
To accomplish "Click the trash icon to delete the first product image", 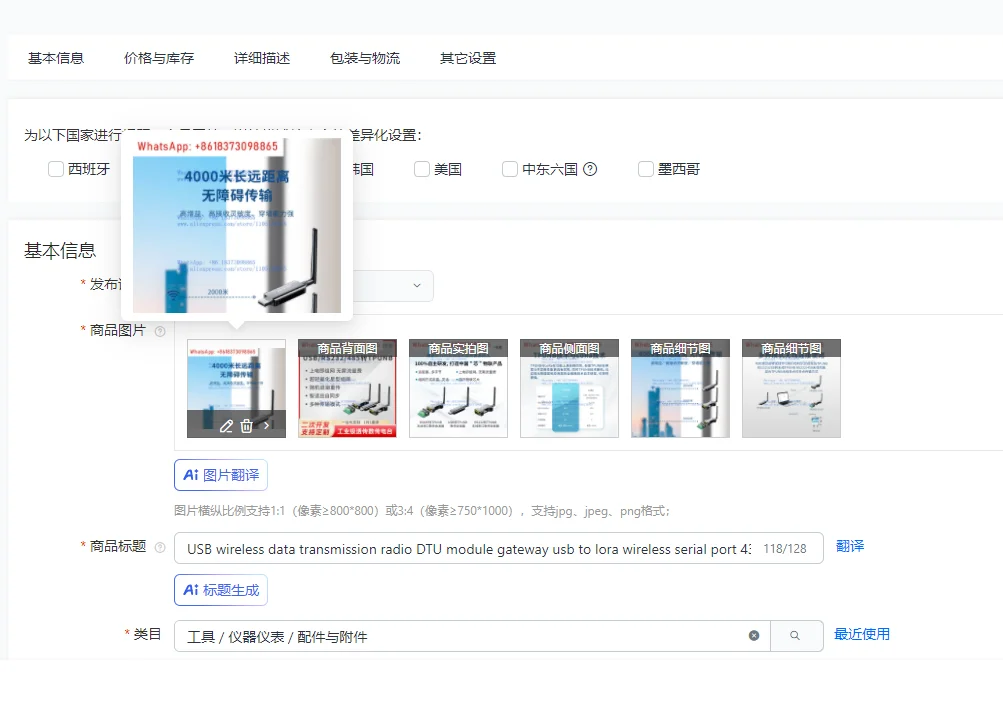I will (245, 425).
